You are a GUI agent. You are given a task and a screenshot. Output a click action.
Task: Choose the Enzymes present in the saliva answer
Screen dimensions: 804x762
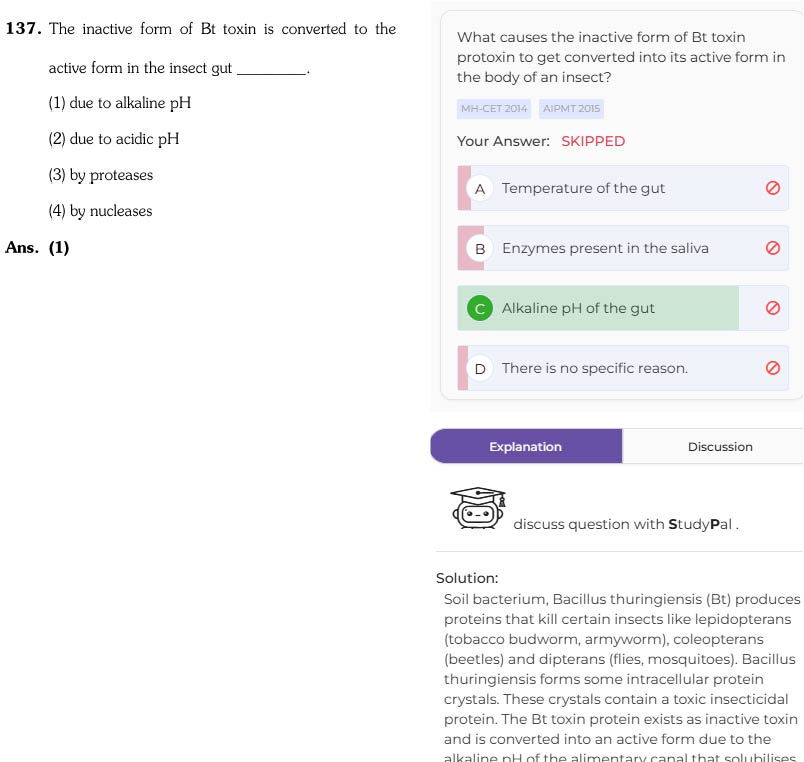click(623, 248)
